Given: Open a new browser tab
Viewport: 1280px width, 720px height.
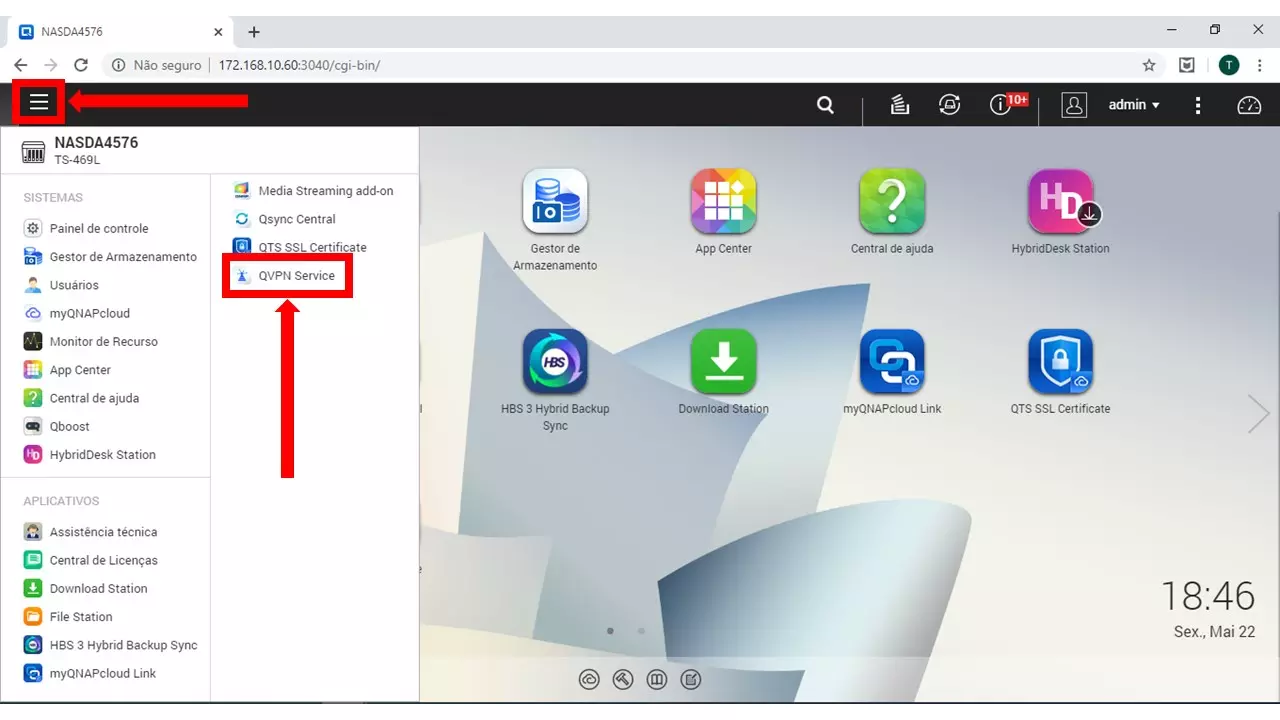Looking at the screenshot, I should [x=254, y=32].
